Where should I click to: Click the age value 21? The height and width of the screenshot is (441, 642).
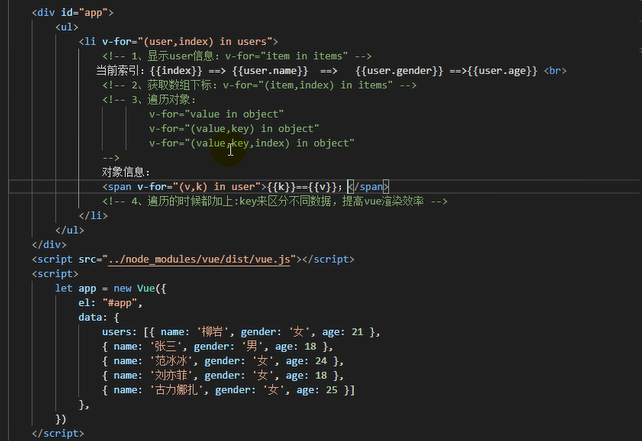click(357, 332)
